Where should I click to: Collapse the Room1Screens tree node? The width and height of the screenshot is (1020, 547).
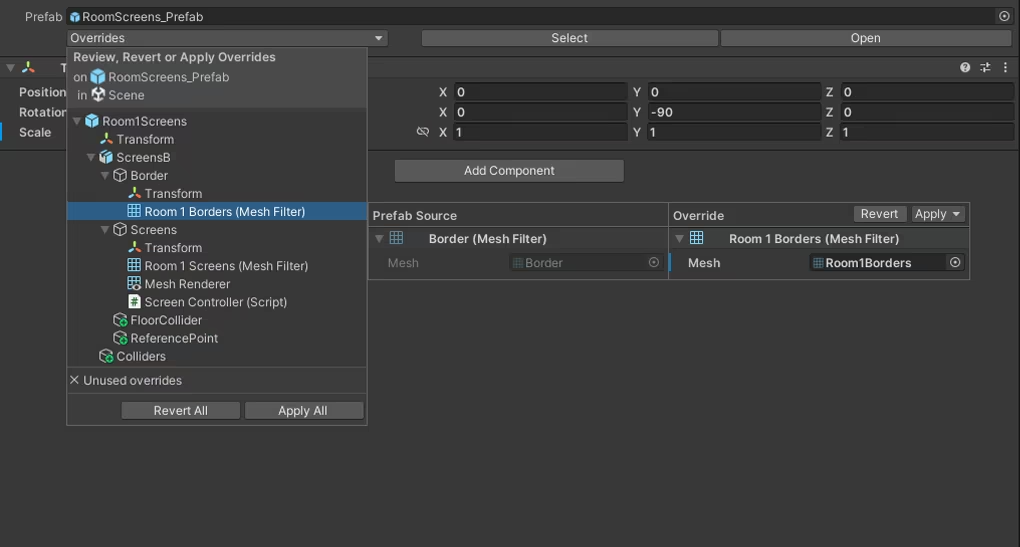(x=77, y=121)
